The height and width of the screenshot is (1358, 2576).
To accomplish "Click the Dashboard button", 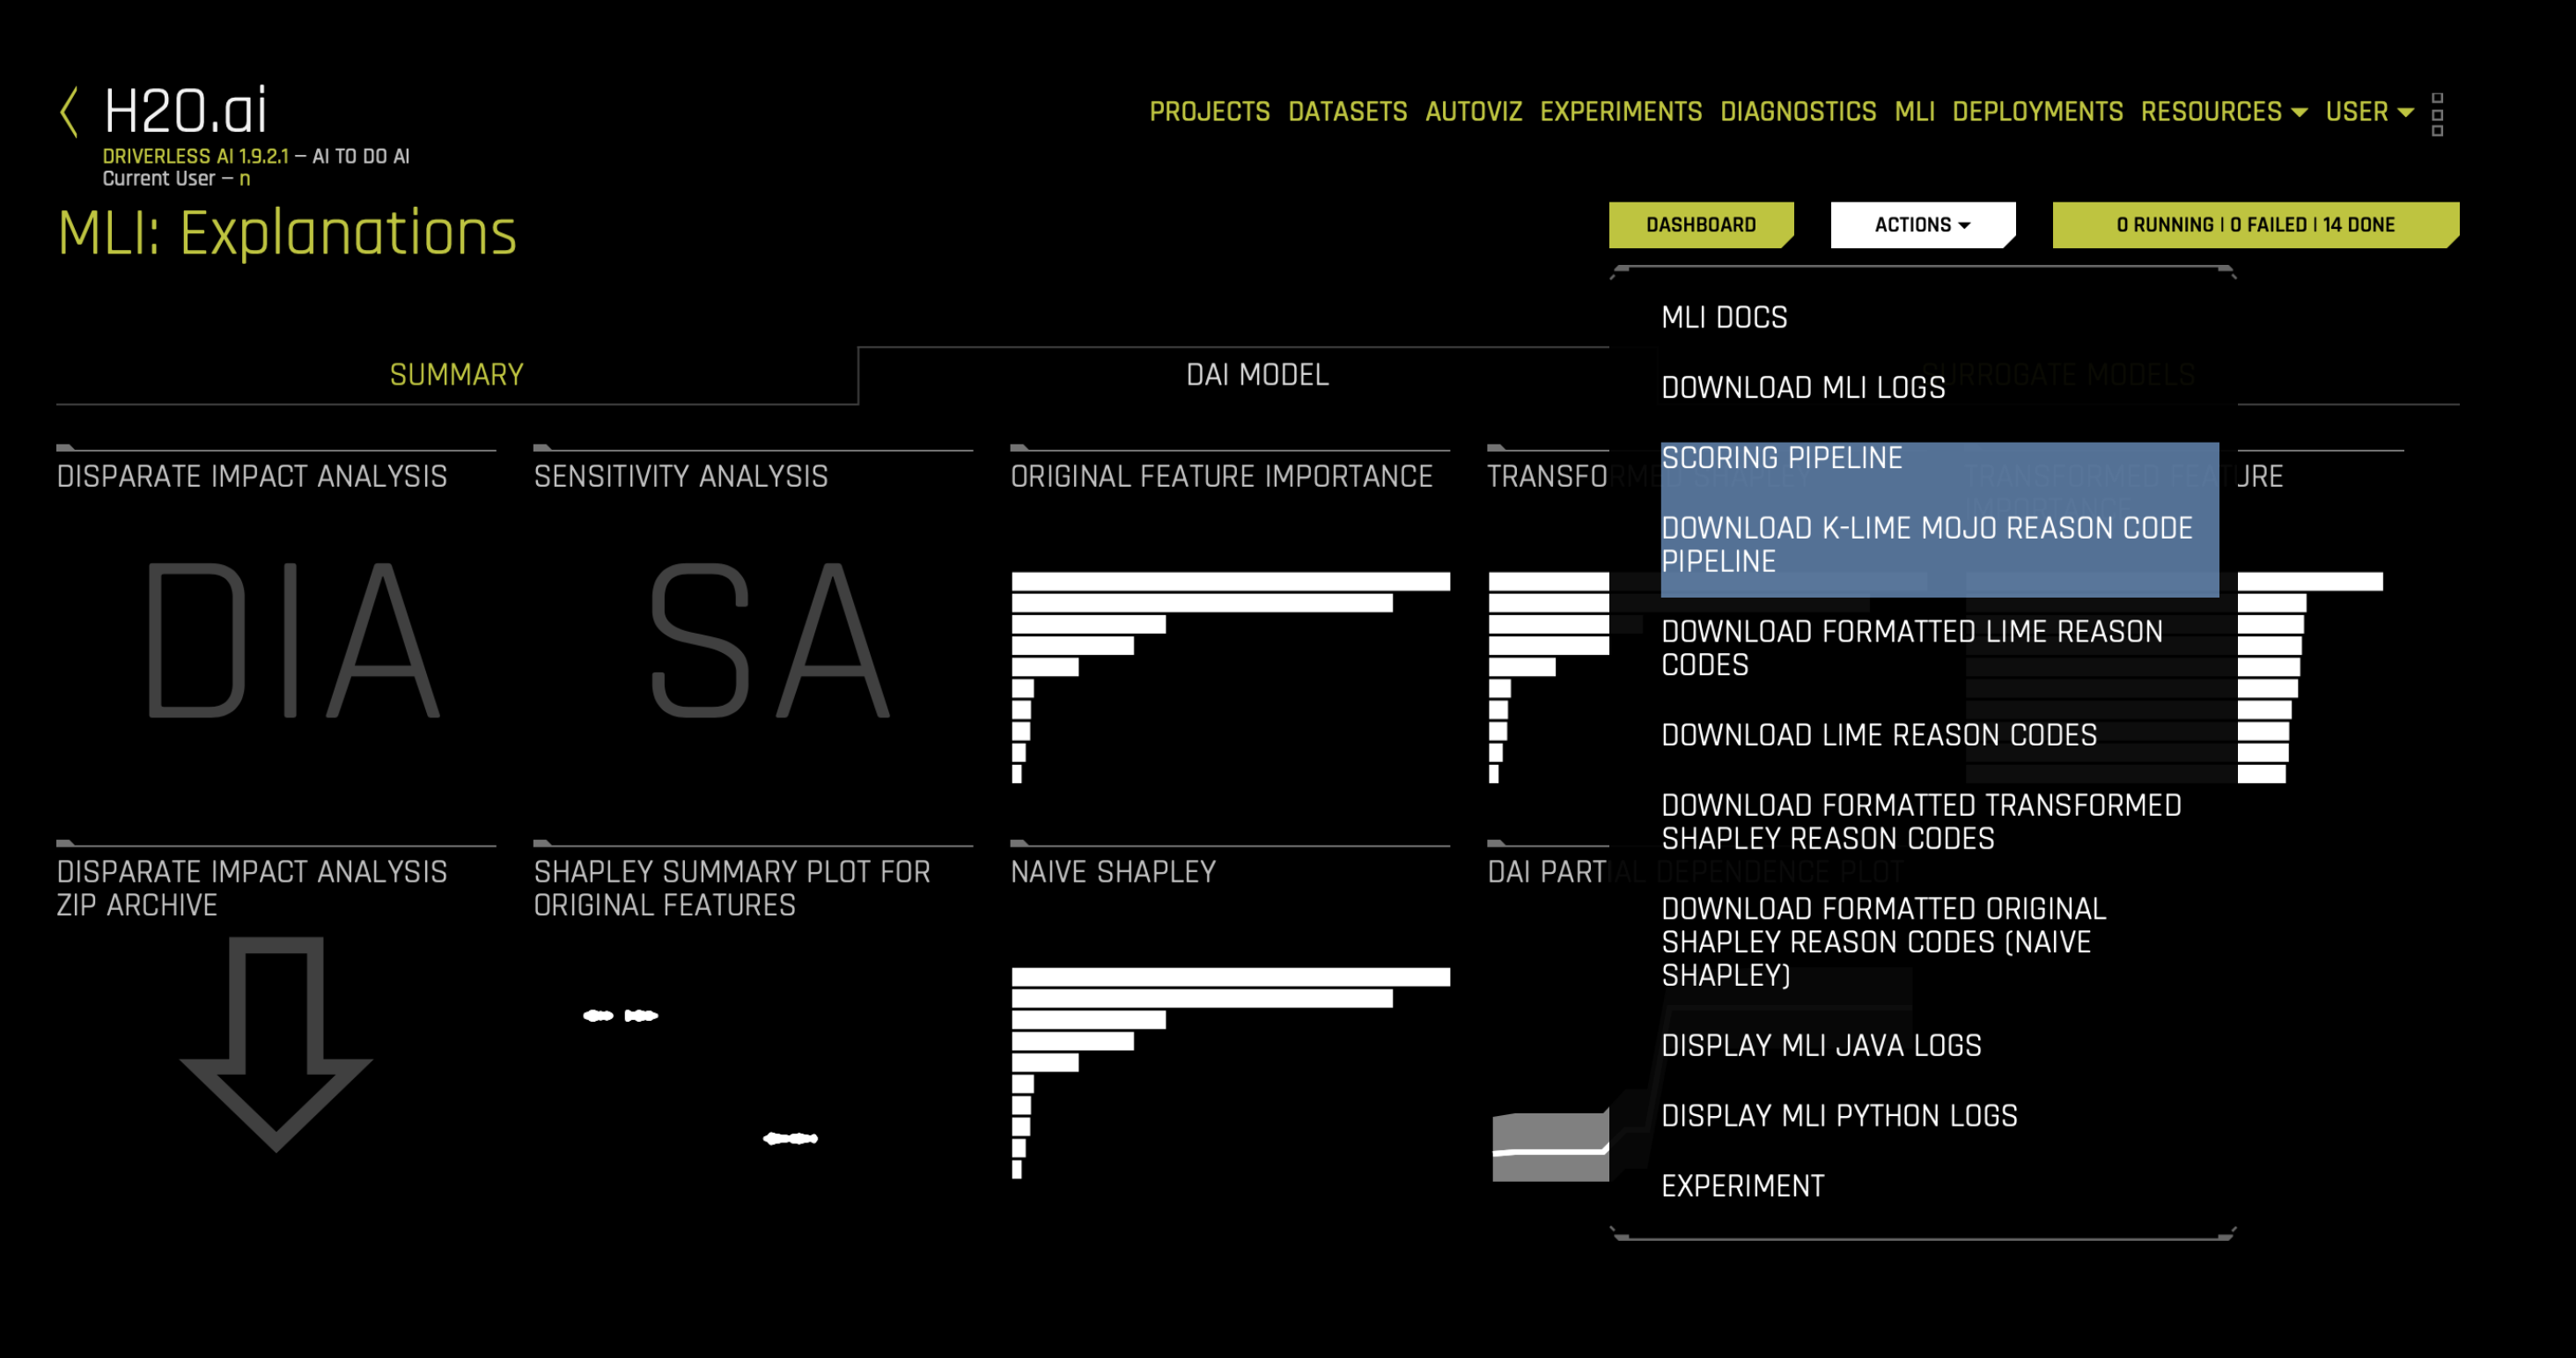I will pos(1699,225).
